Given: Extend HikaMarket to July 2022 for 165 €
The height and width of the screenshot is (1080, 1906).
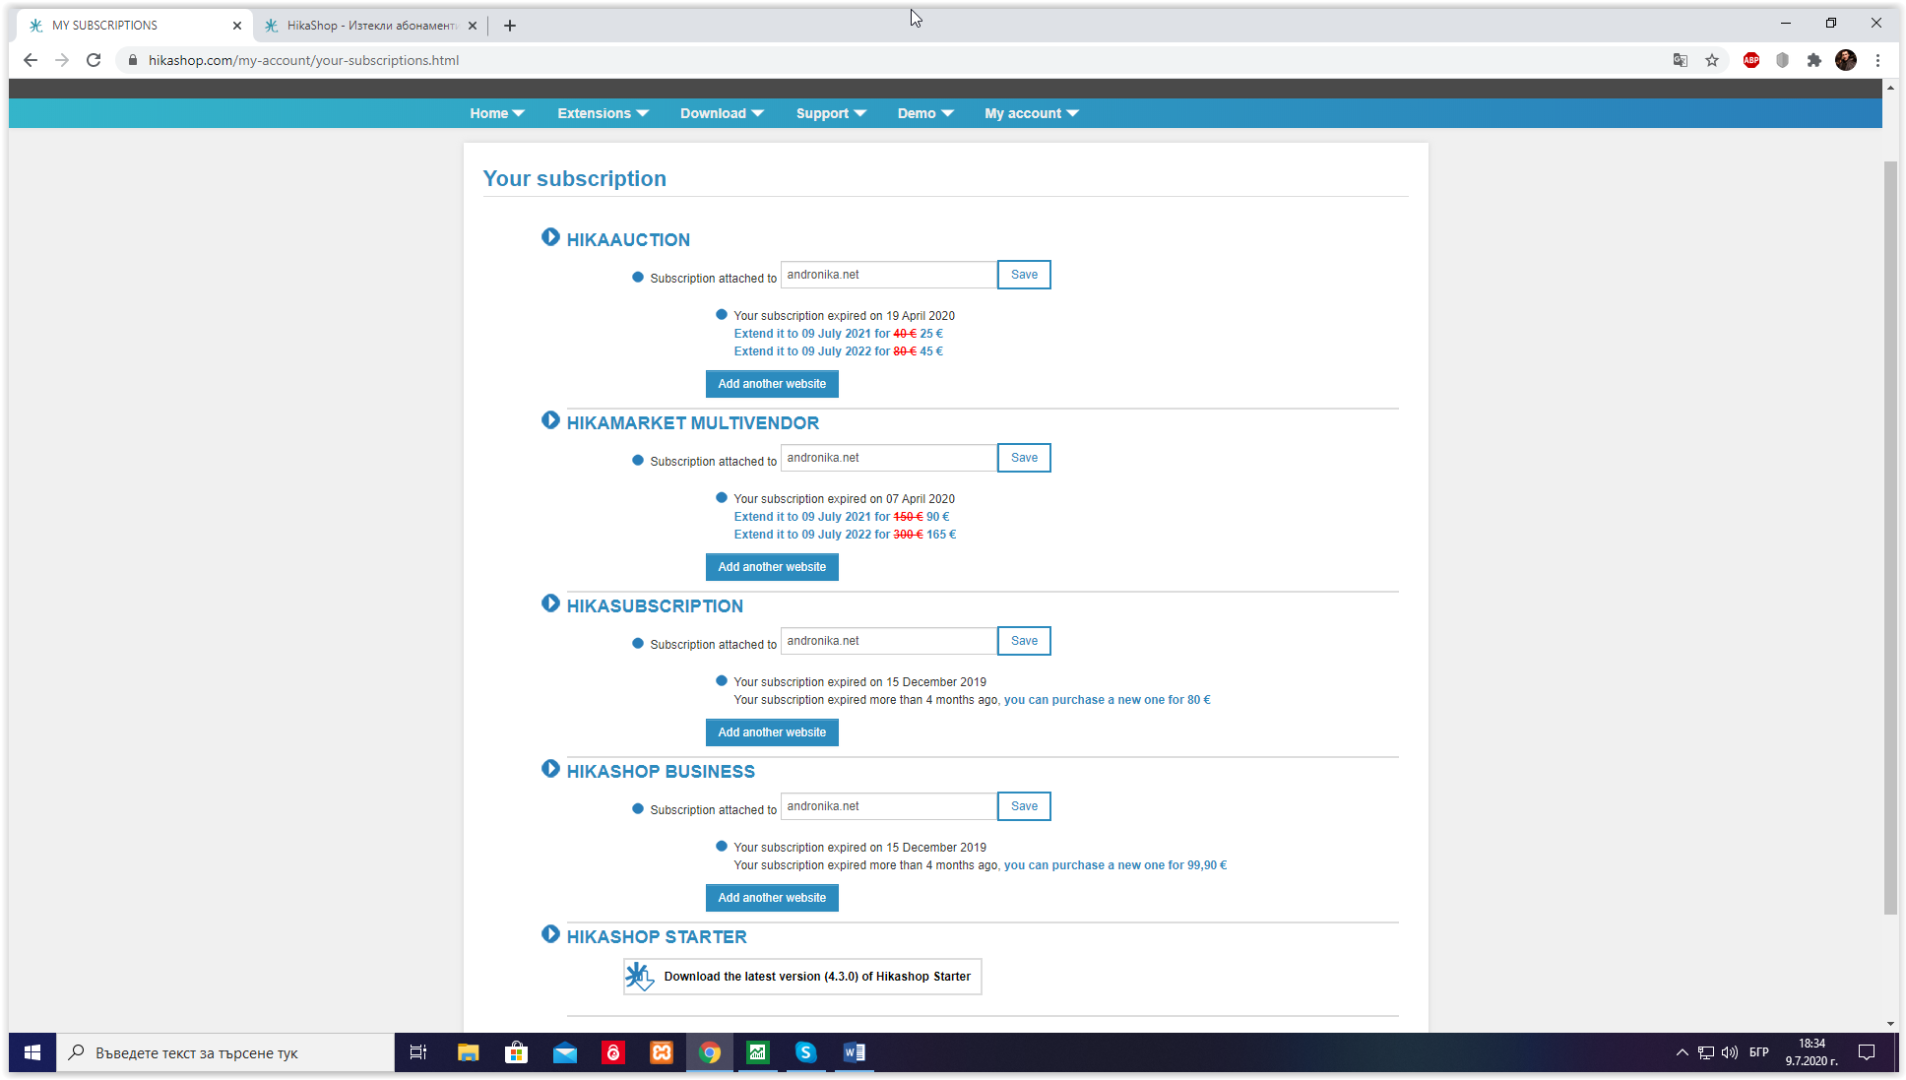Looking at the screenshot, I should [845, 535].
